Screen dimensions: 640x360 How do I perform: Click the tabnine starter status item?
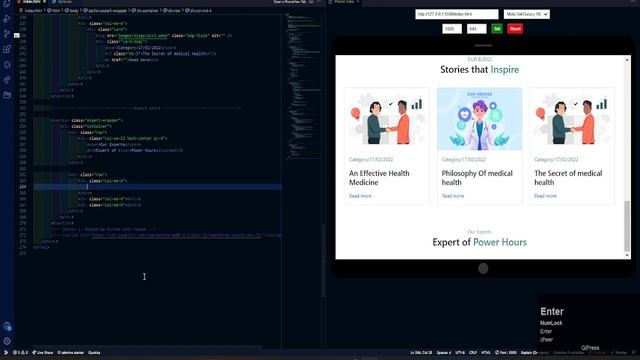70,353
